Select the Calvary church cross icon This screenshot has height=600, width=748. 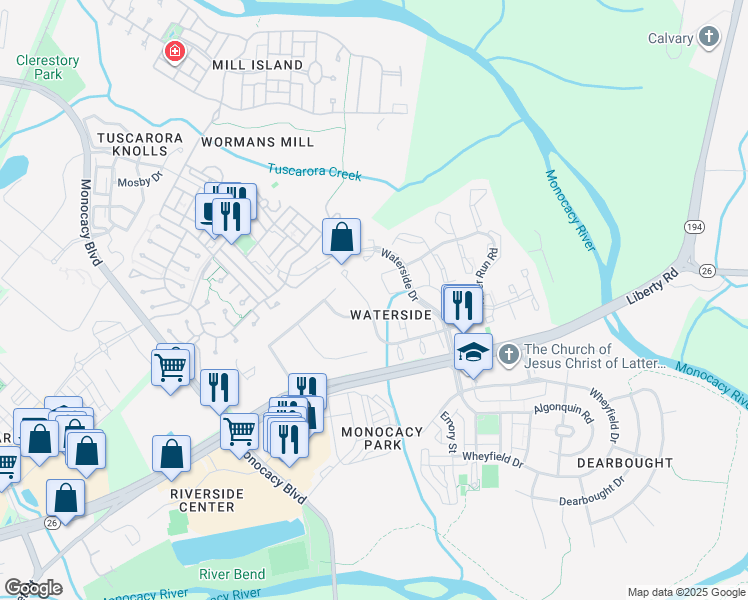(x=709, y=37)
